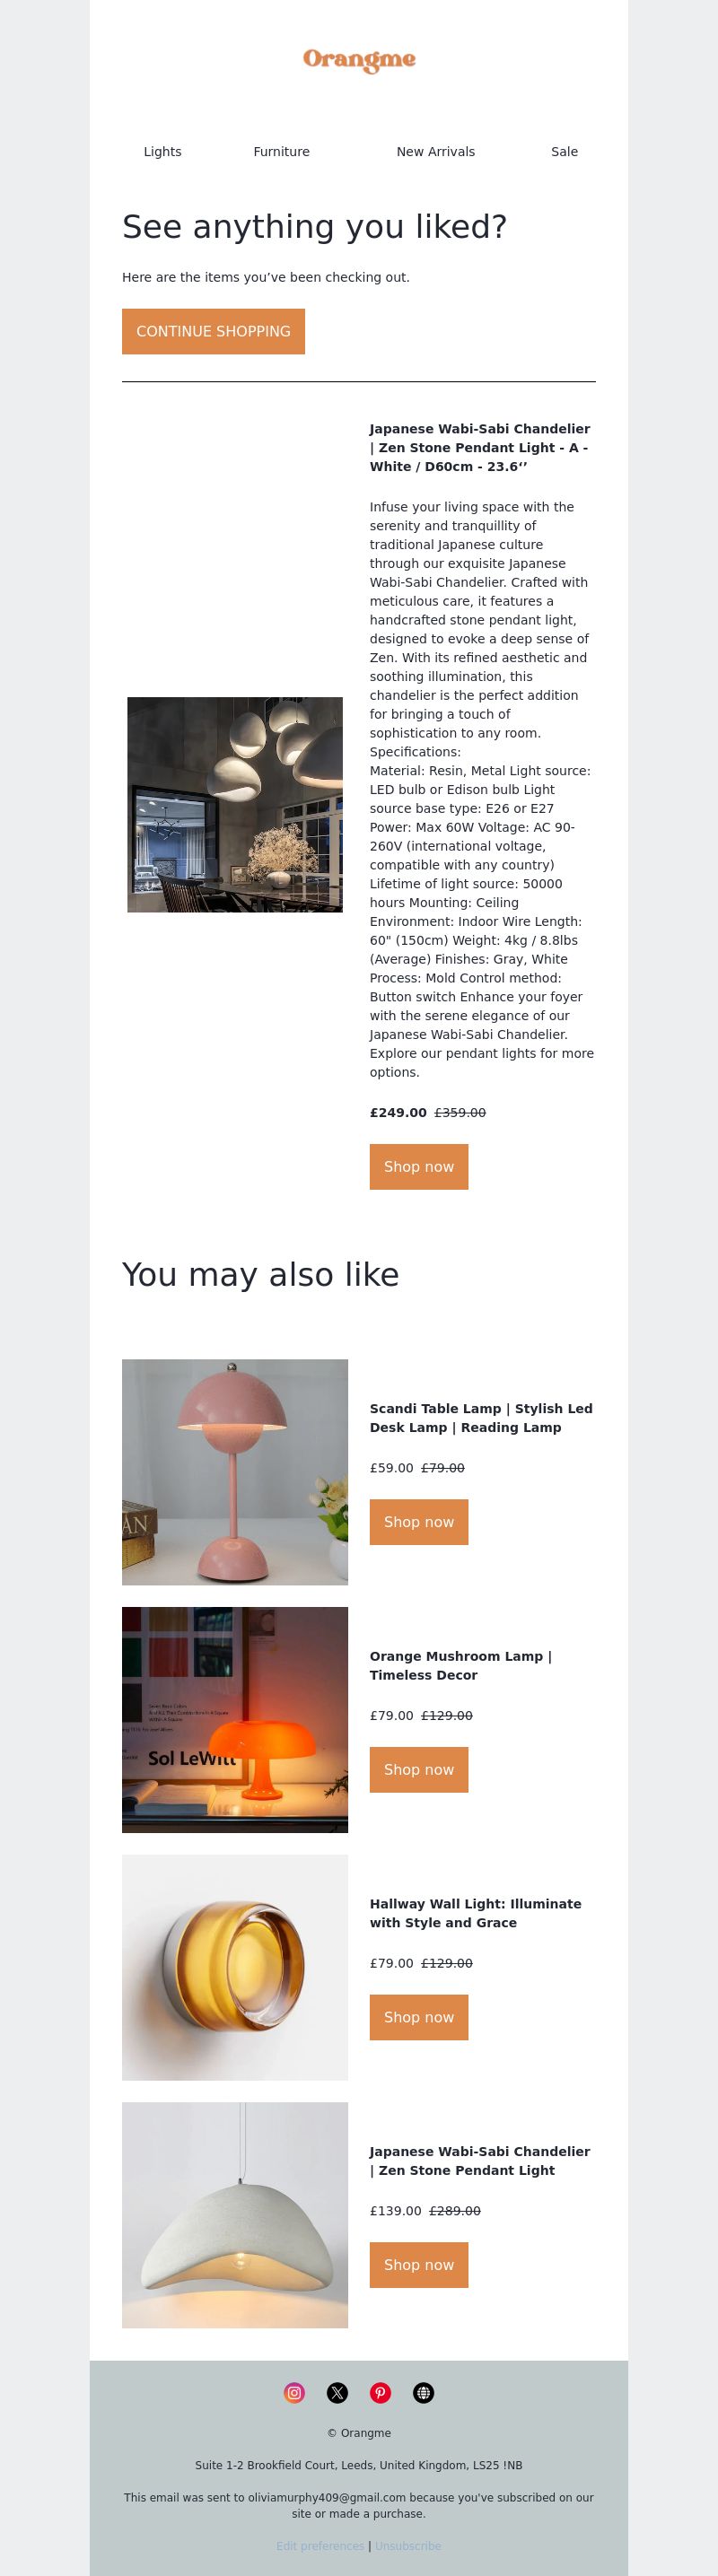Viewport: 718px width, 2576px height.
Task: Open the Lights menu item
Action: click(162, 152)
